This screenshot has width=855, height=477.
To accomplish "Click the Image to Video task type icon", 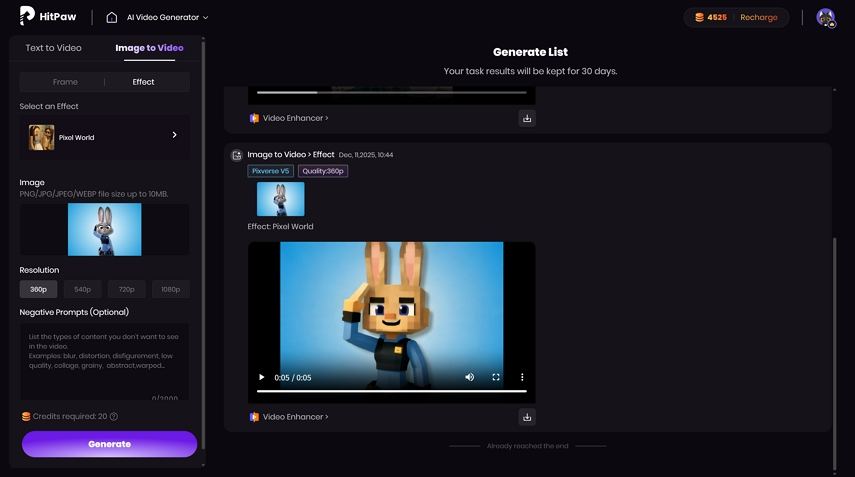I will click(237, 155).
